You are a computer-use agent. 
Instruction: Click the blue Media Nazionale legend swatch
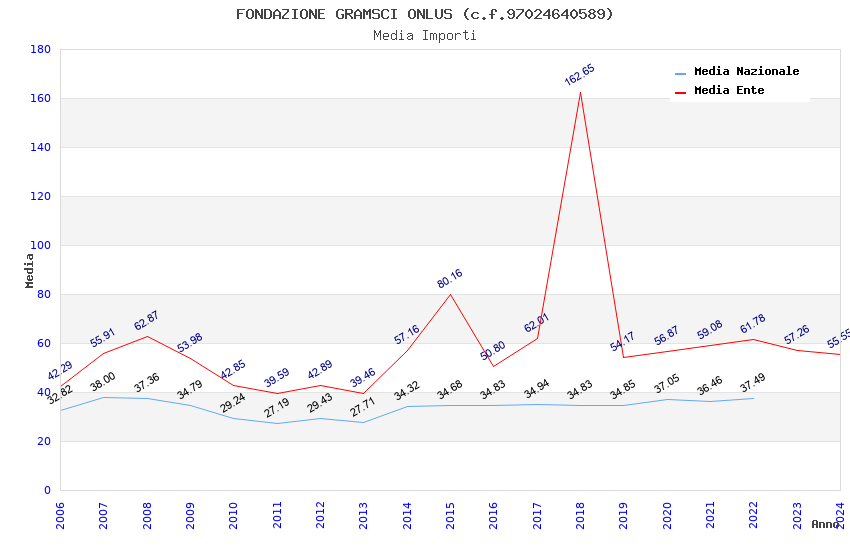680,73
